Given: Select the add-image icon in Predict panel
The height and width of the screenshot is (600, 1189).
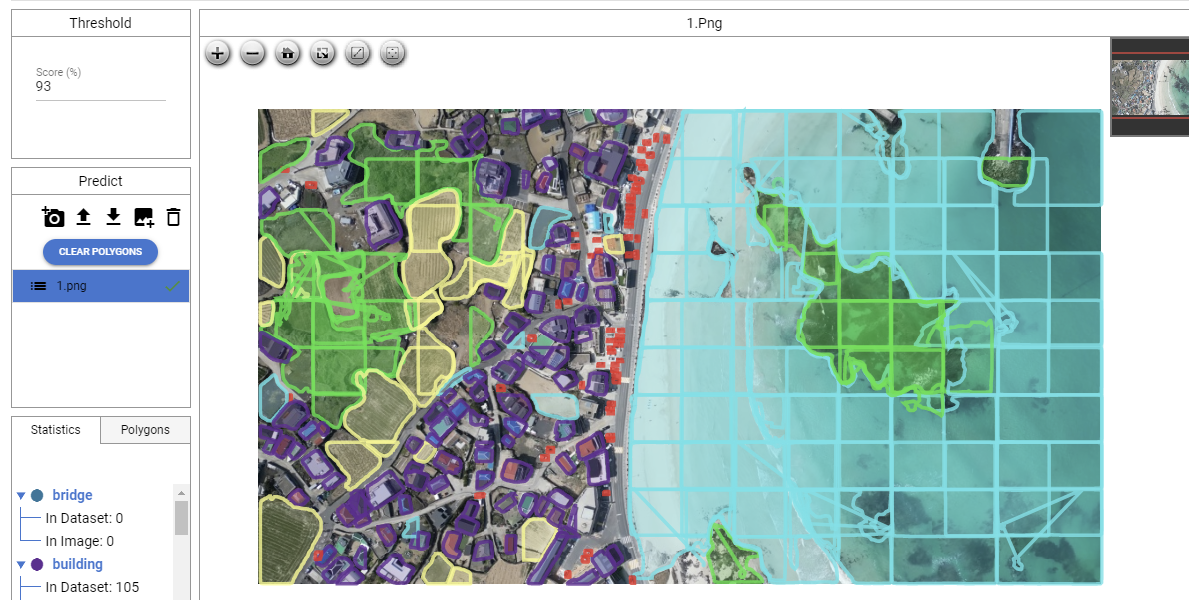Looking at the screenshot, I should [143, 216].
